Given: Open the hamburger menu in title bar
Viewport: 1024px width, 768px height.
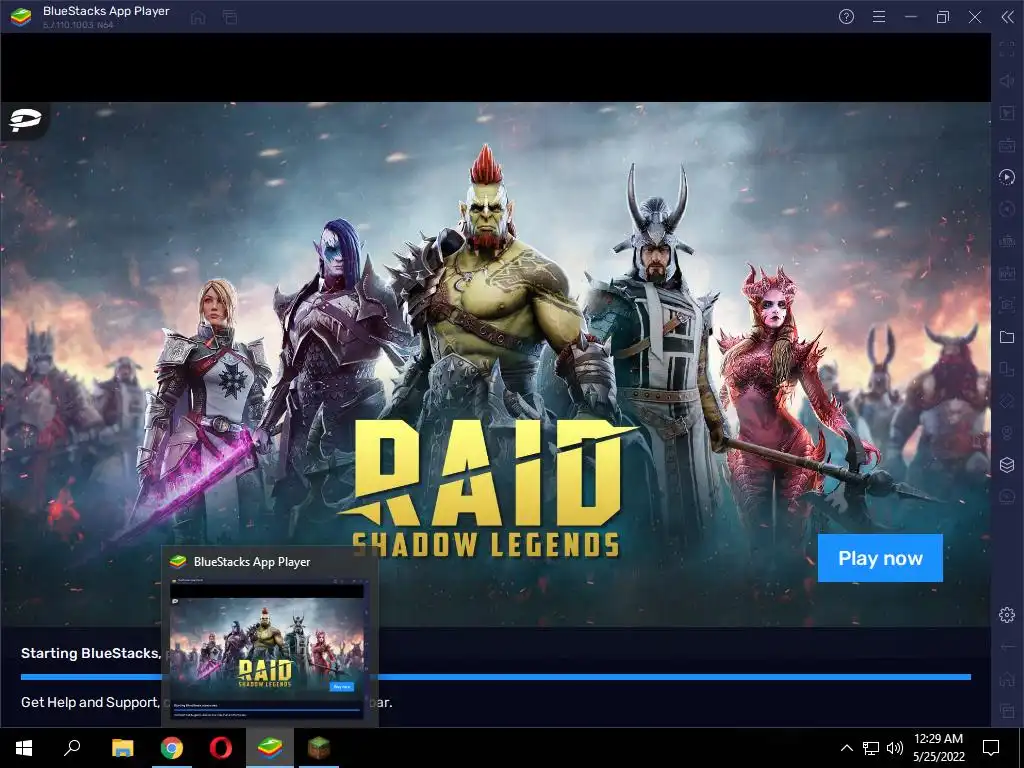Looking at the screenshot, I should tap(879, 17).
